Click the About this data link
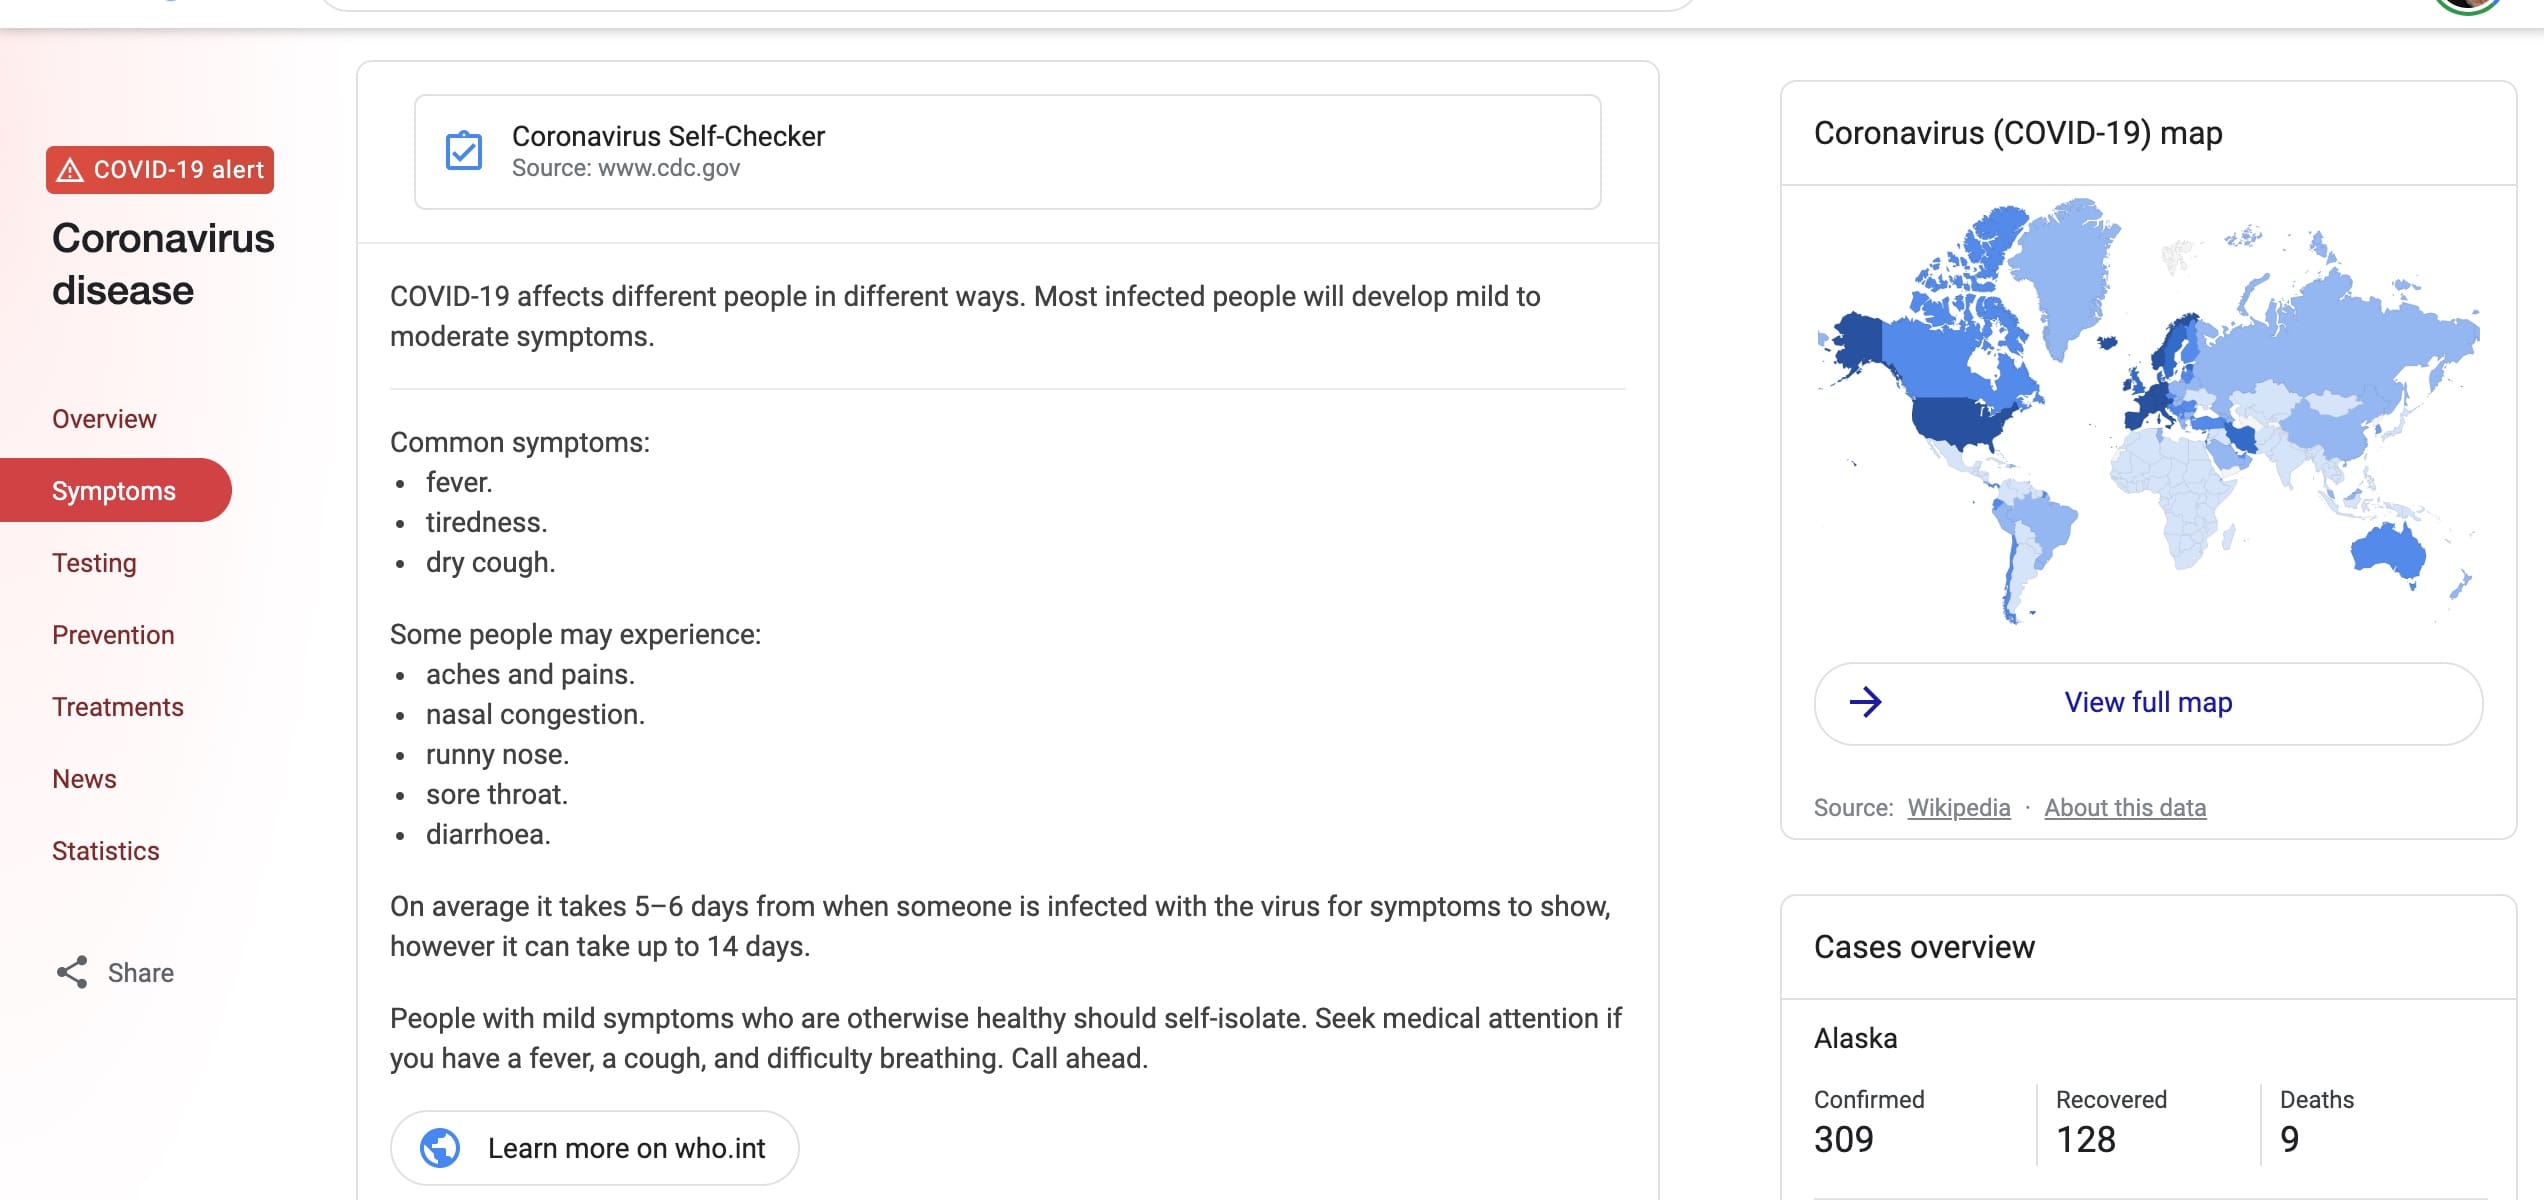Viewport: 2544px width, 1200px height. pos(2125,807)
